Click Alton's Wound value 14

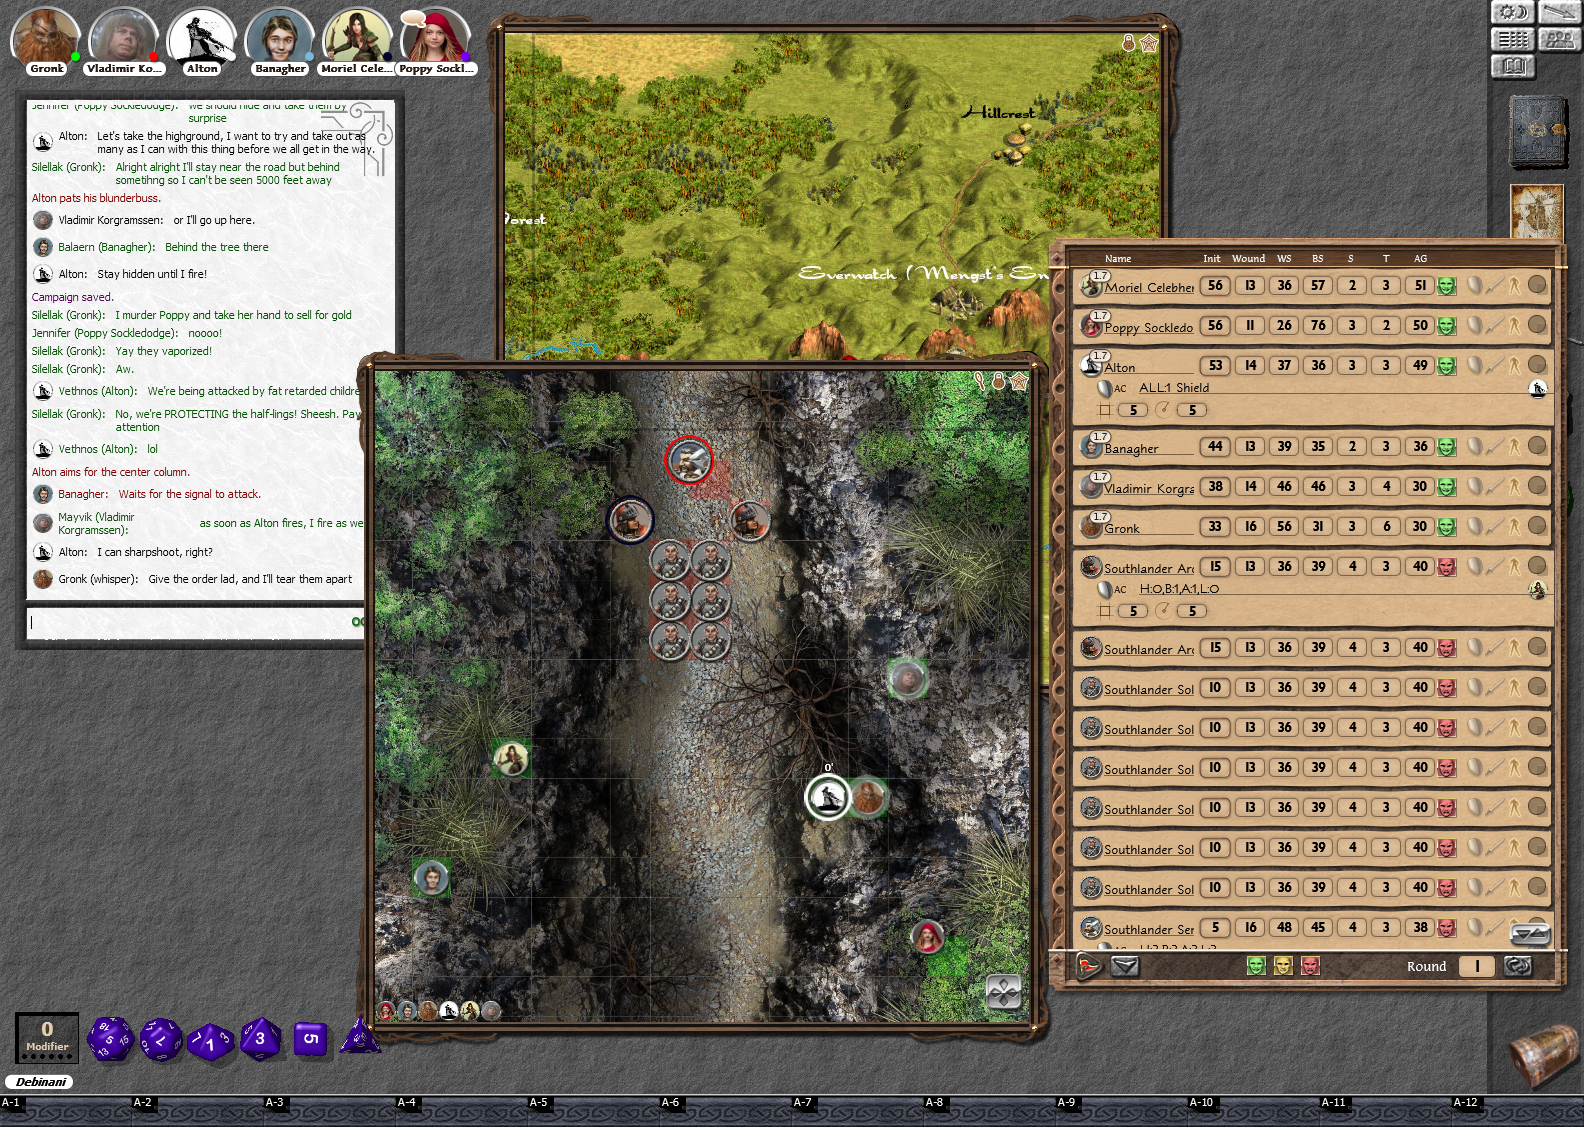tap(1250, 366)
